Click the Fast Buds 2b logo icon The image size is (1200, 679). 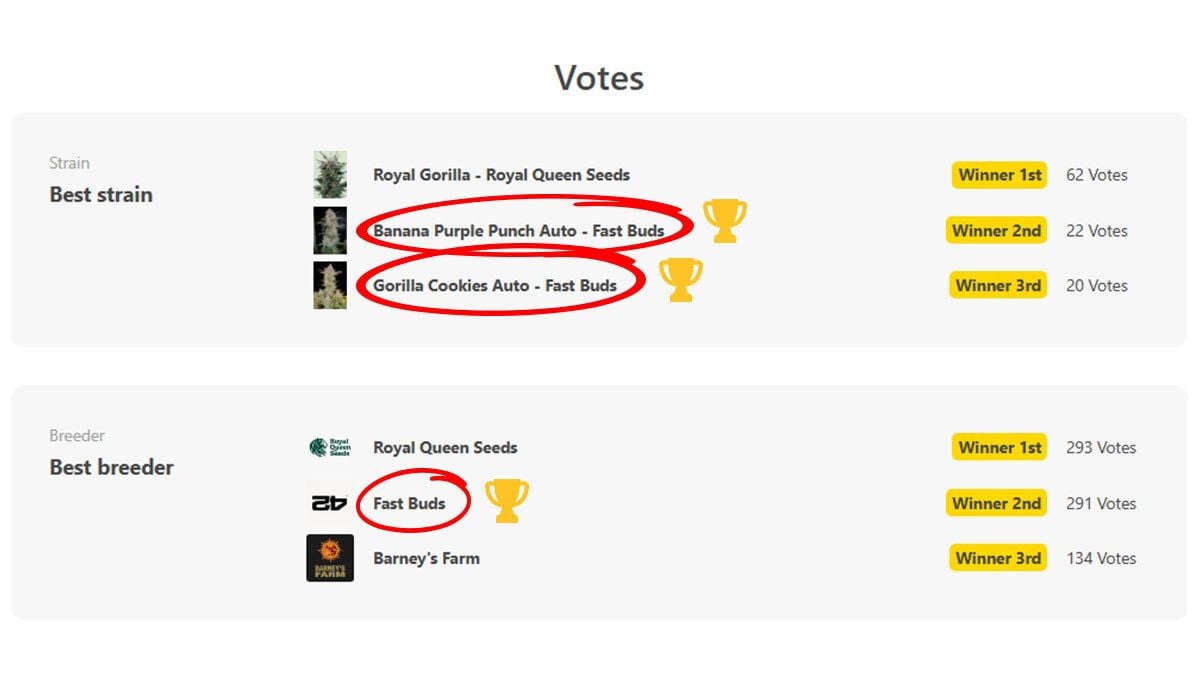pyautogui.click(x=330, y=503)
